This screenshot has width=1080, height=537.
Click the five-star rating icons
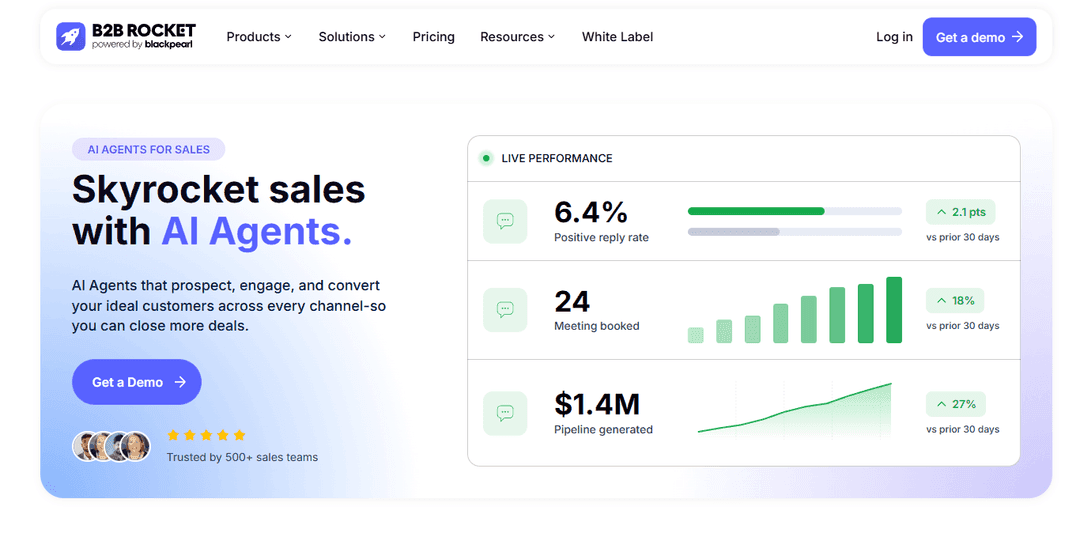click(x=206, y=435)
